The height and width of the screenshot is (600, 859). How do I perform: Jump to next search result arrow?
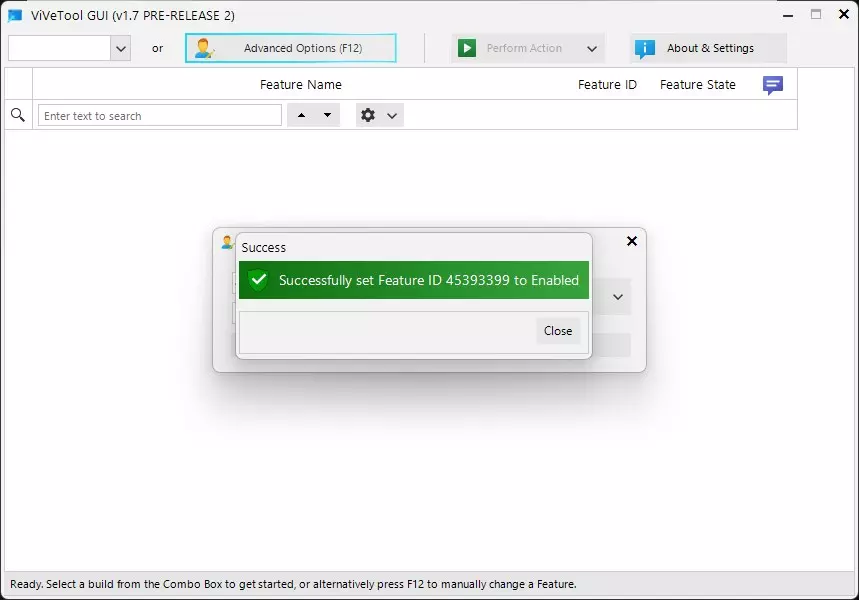pos(327,115)
